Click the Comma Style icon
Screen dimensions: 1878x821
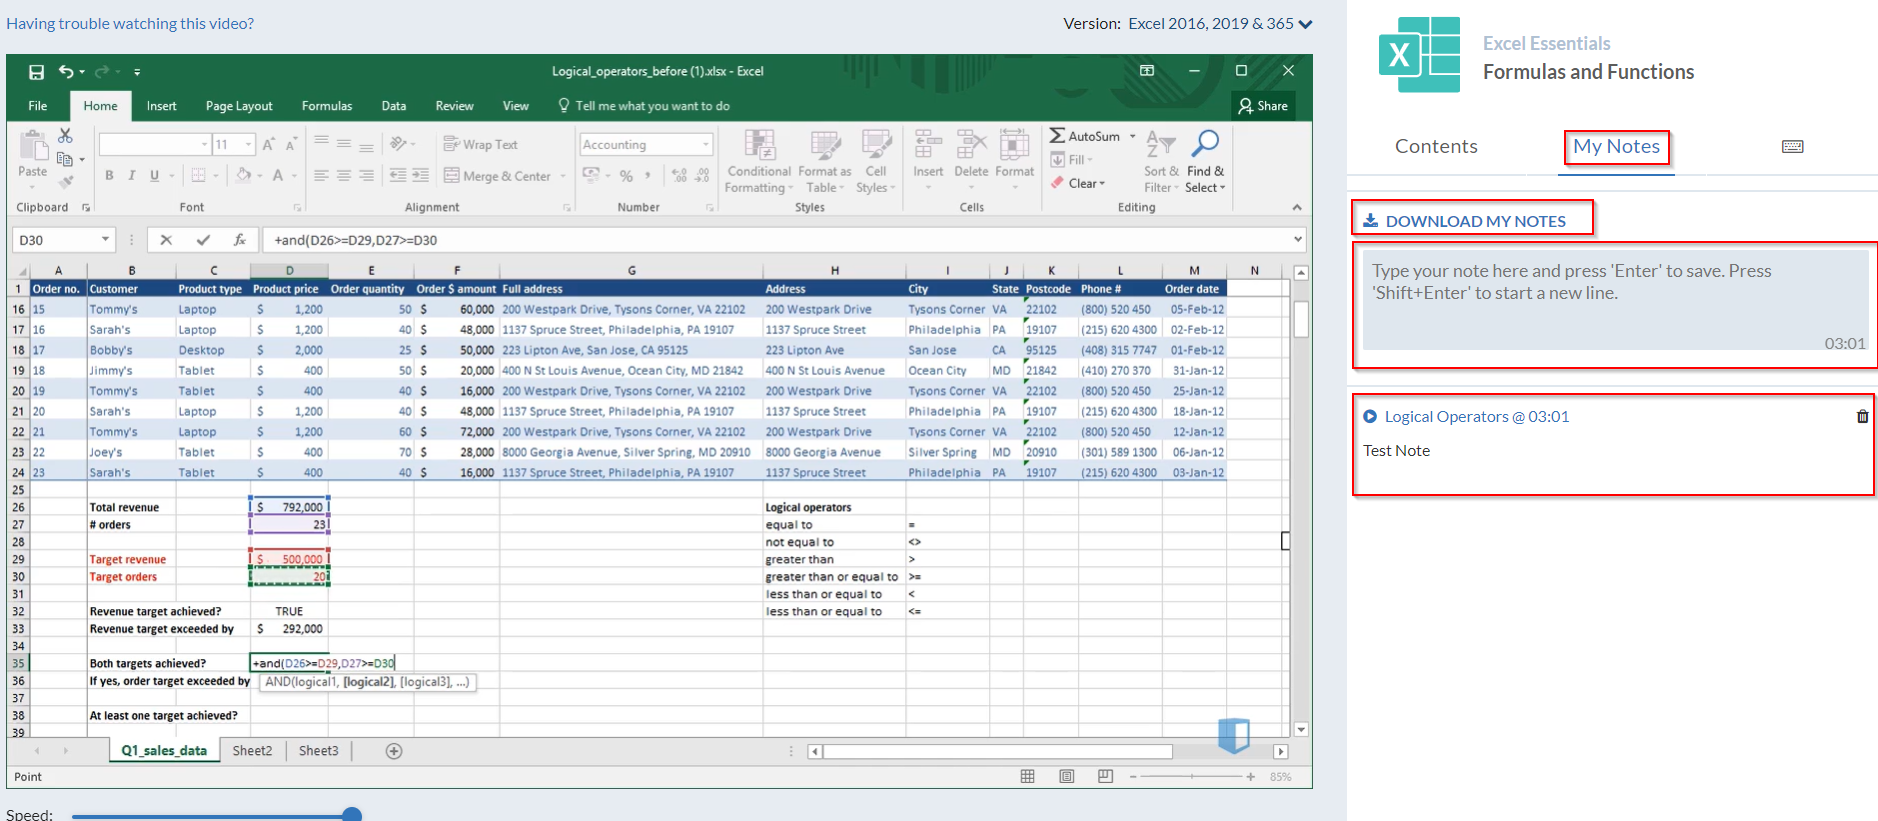pyautogui.click(x=648, y=176)
